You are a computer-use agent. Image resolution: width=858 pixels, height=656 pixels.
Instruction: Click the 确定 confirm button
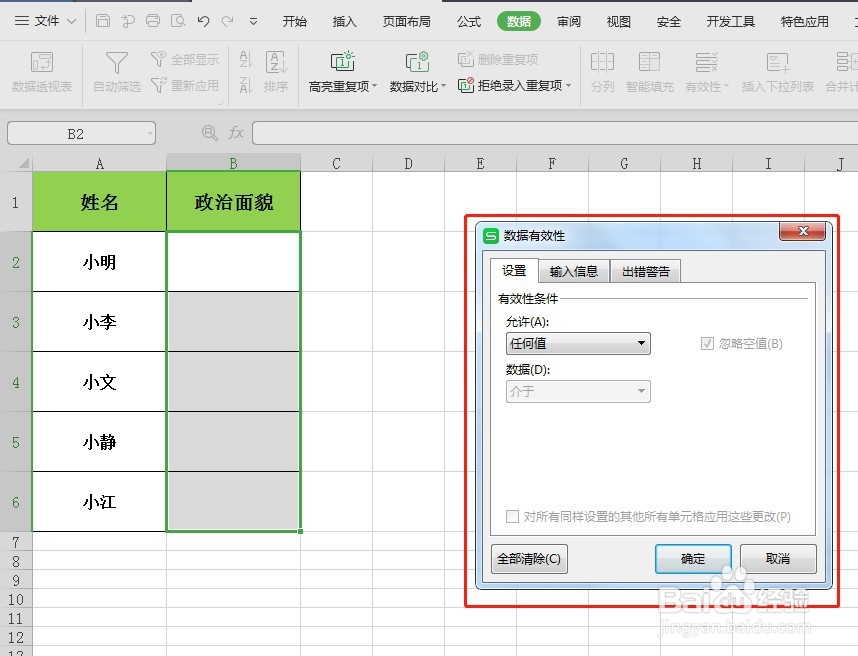(693, 559)
